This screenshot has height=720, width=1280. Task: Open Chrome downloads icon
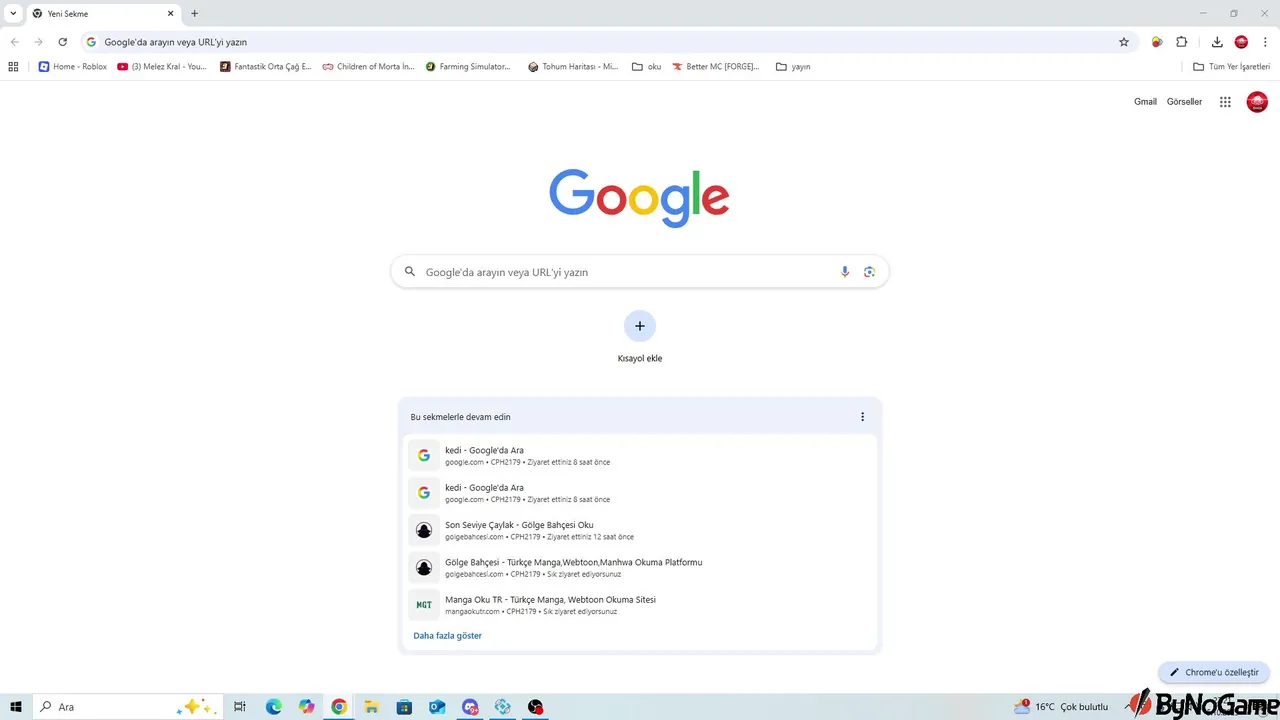click(x=1217, y=42)
